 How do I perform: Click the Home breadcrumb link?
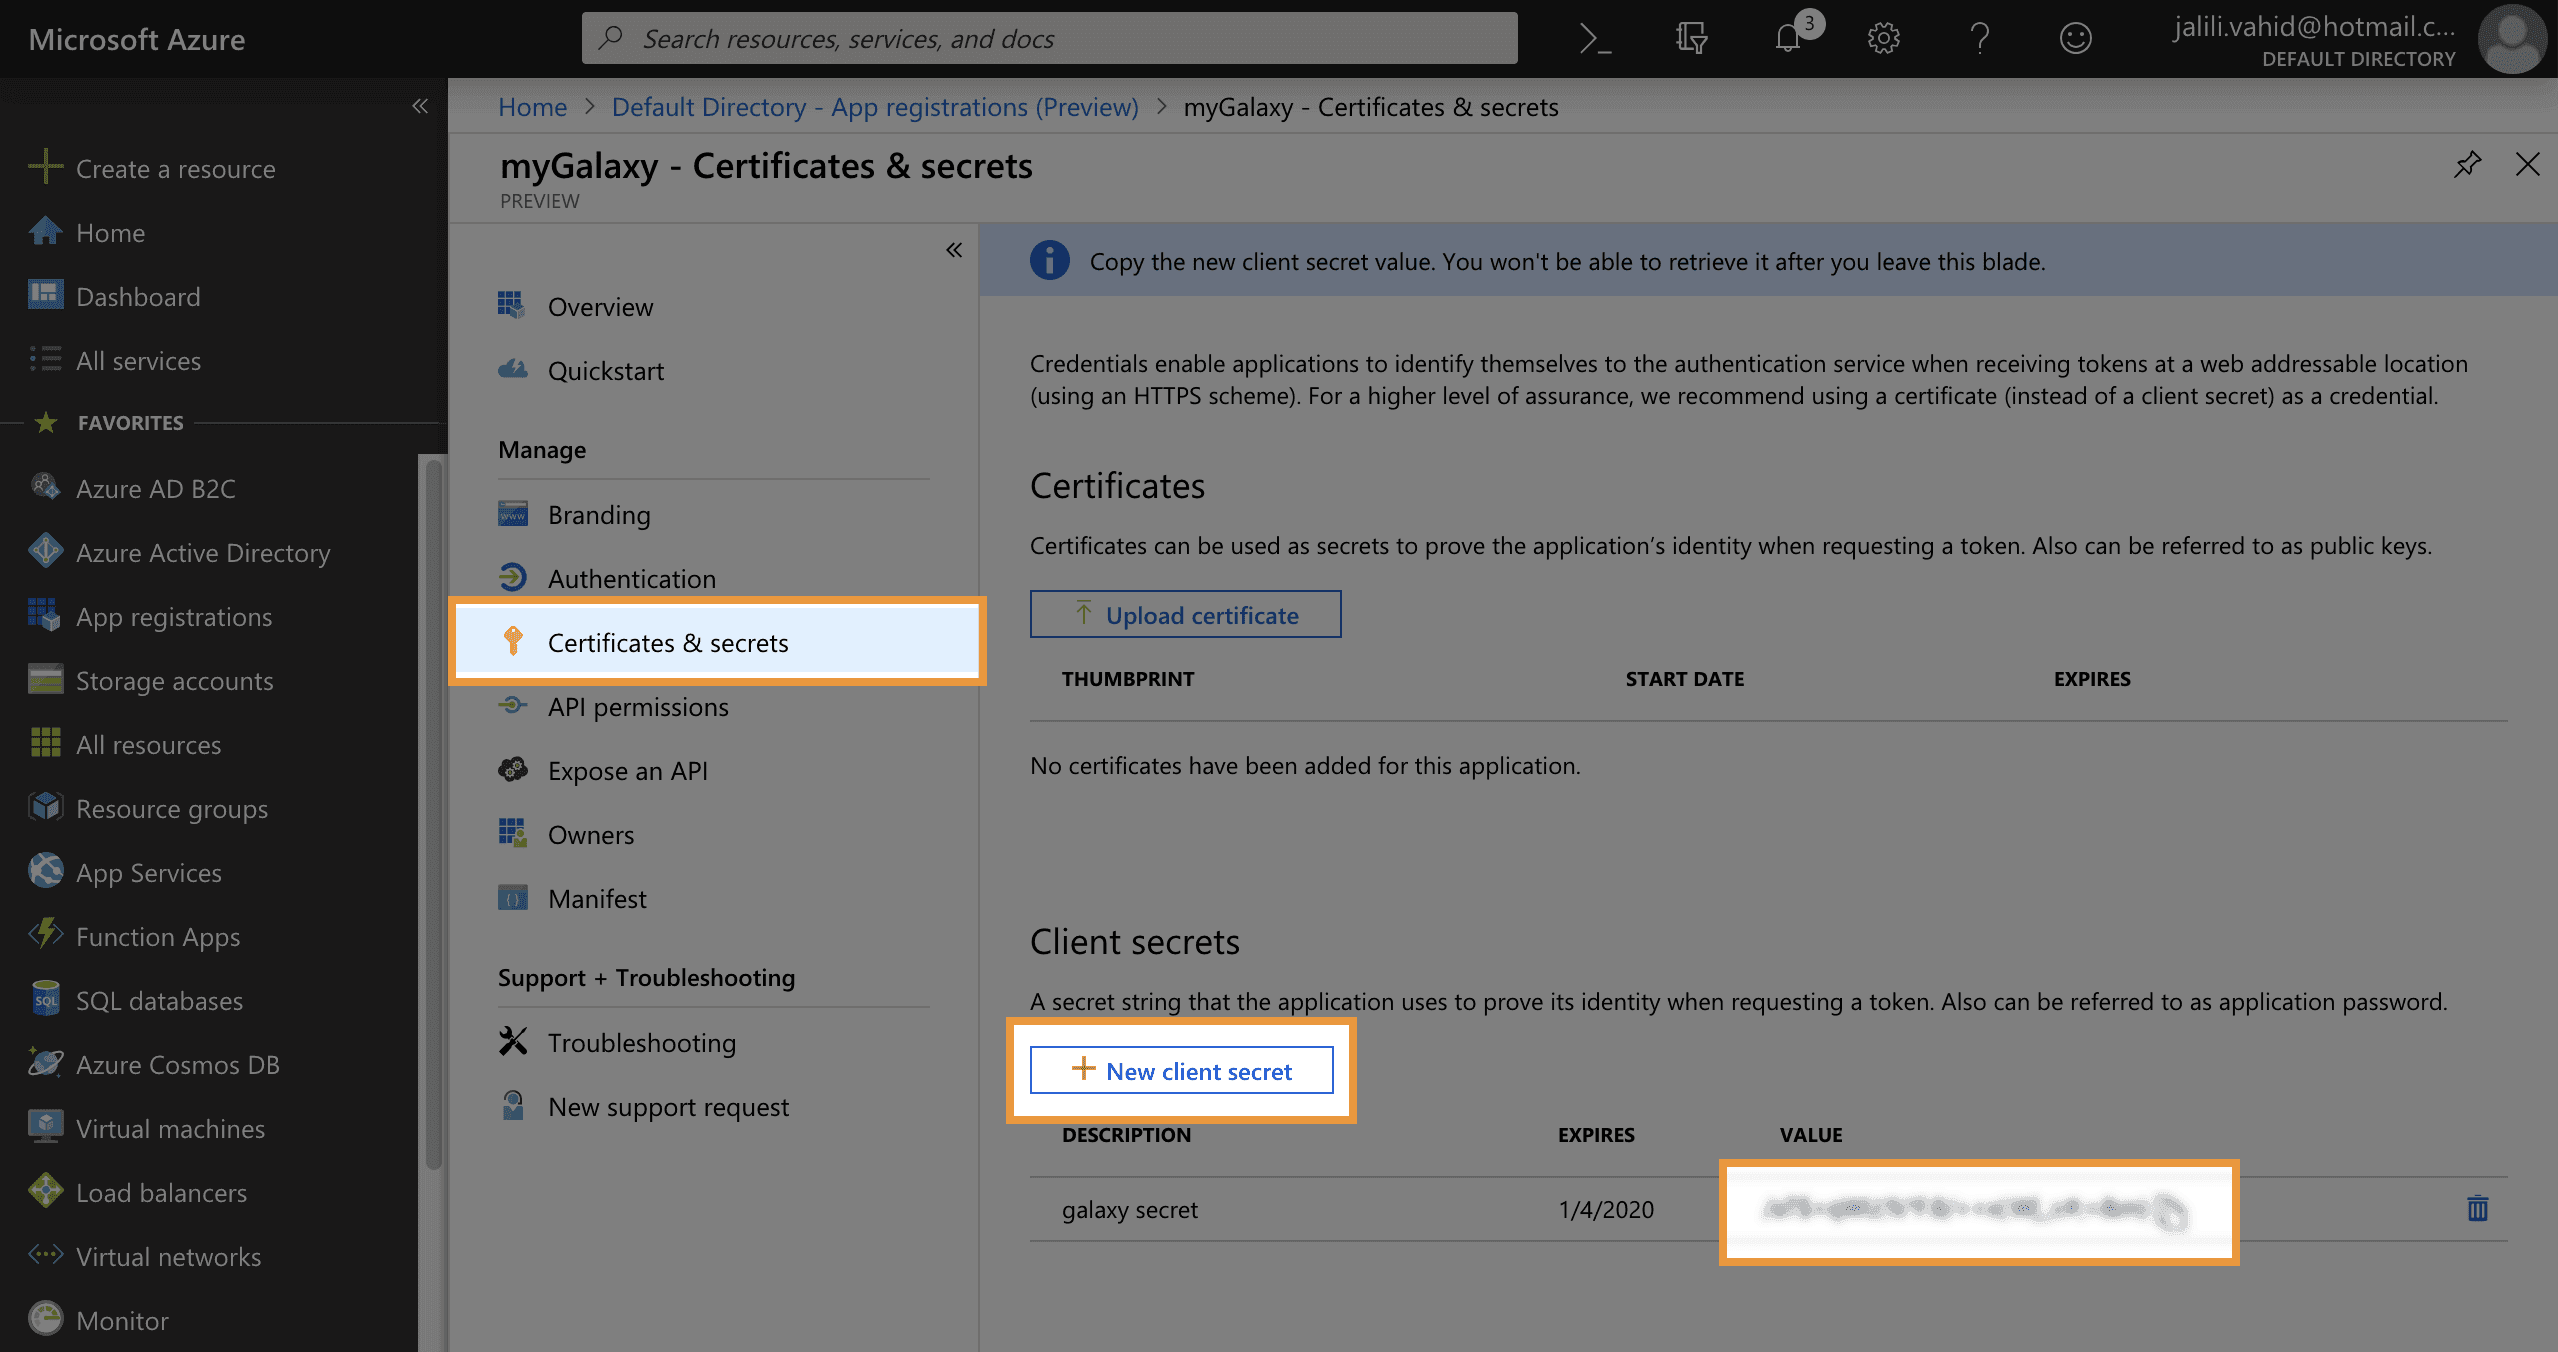[532, 107]
